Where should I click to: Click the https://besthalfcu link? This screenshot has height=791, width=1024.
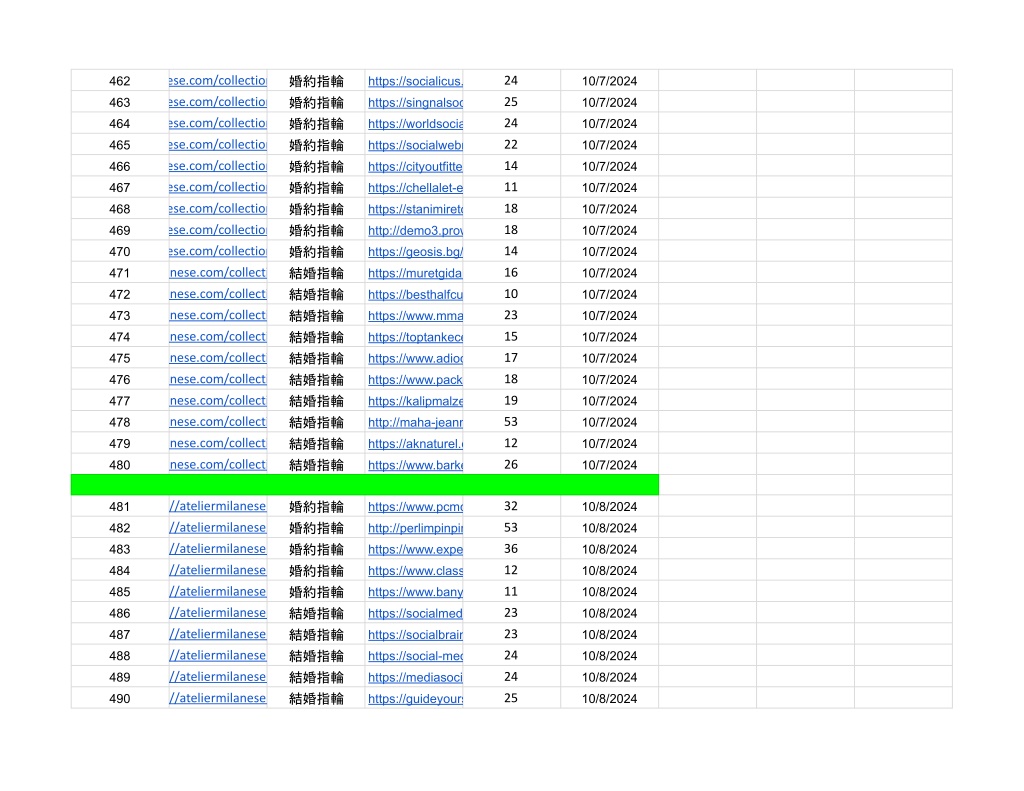tap(415, 295)
